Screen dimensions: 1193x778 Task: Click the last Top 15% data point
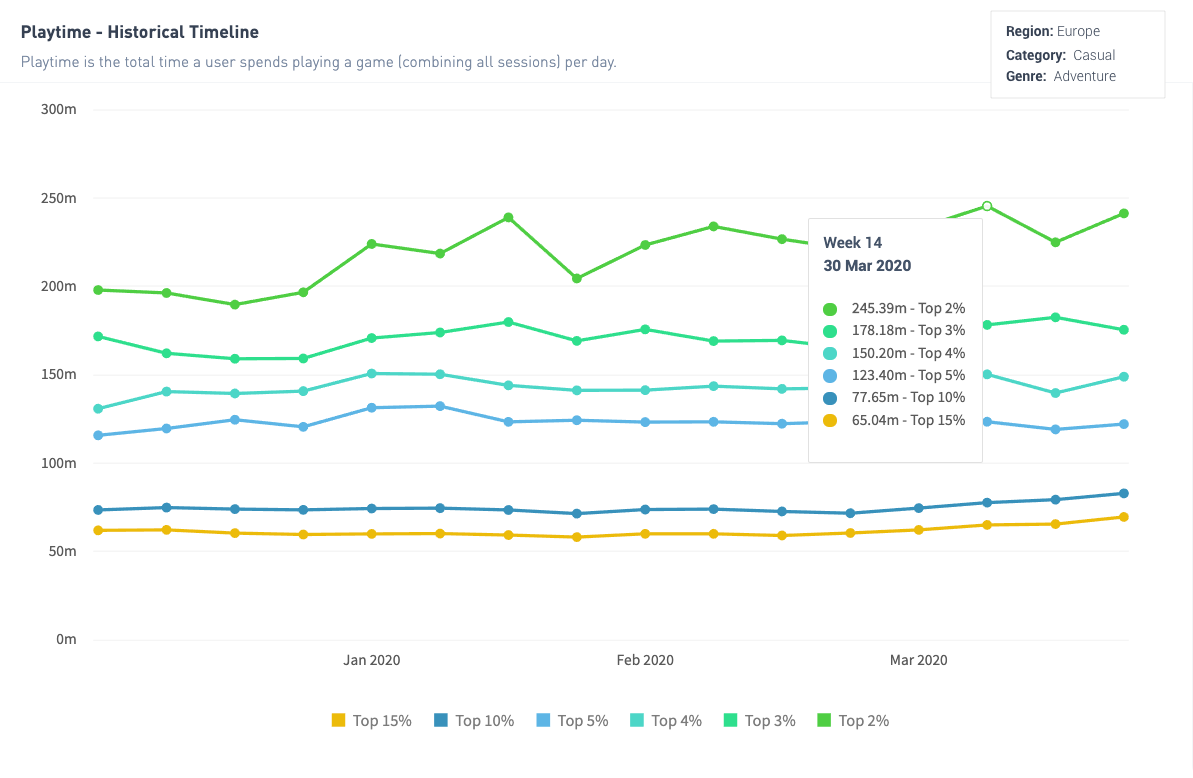point(1124,517)
